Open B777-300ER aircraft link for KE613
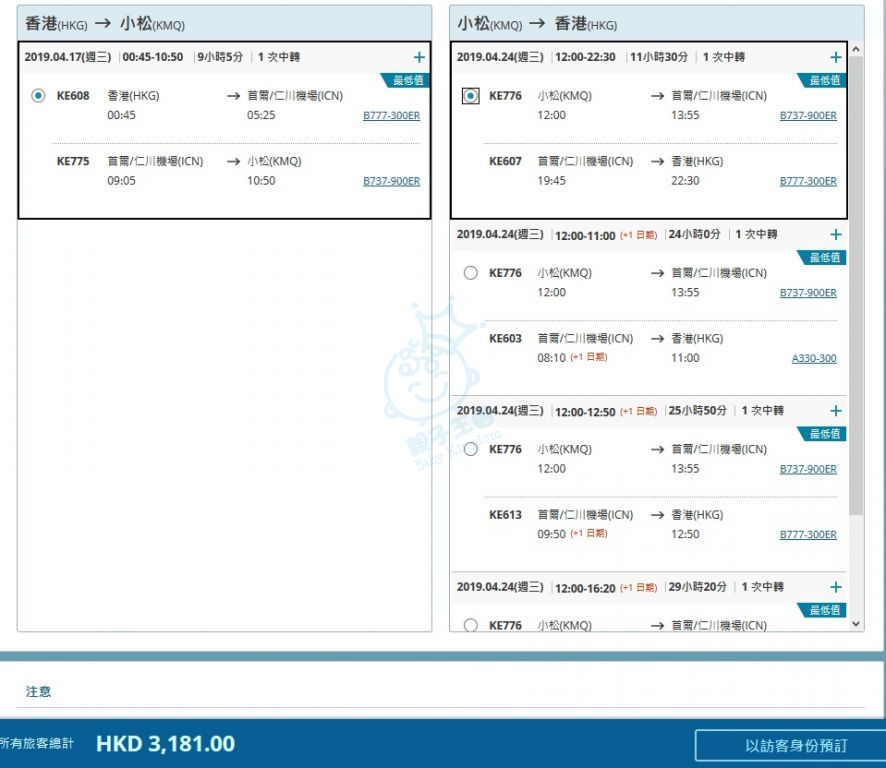 tap(808, 535)
